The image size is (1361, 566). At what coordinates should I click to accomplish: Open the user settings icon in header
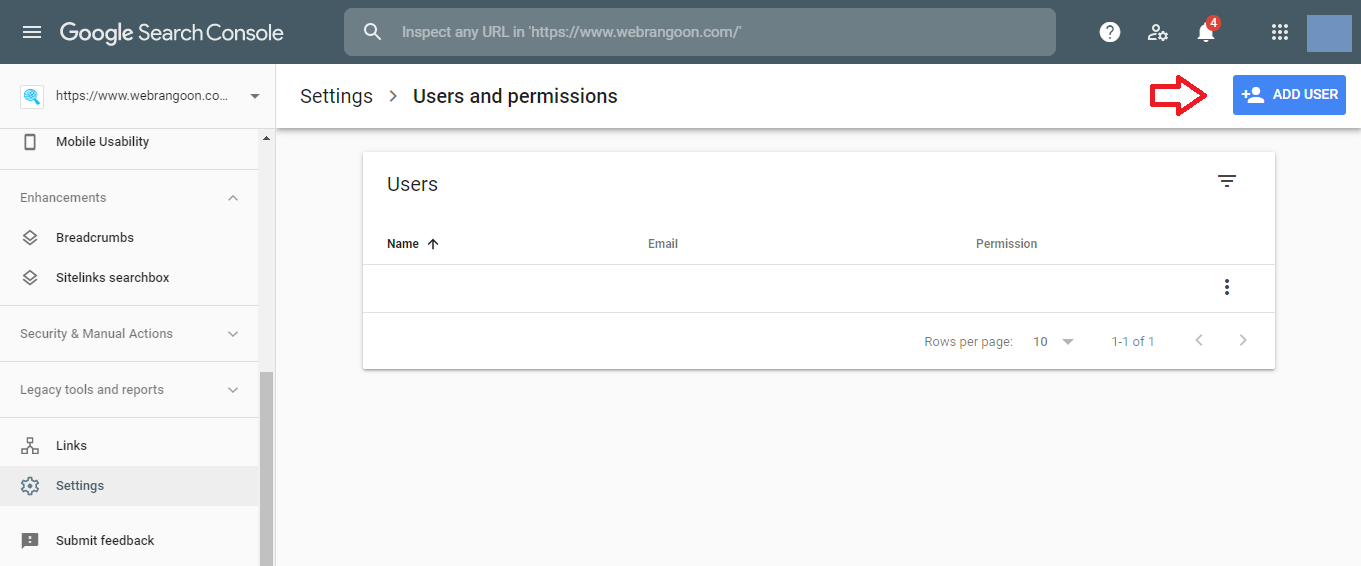click(1158, 32)
